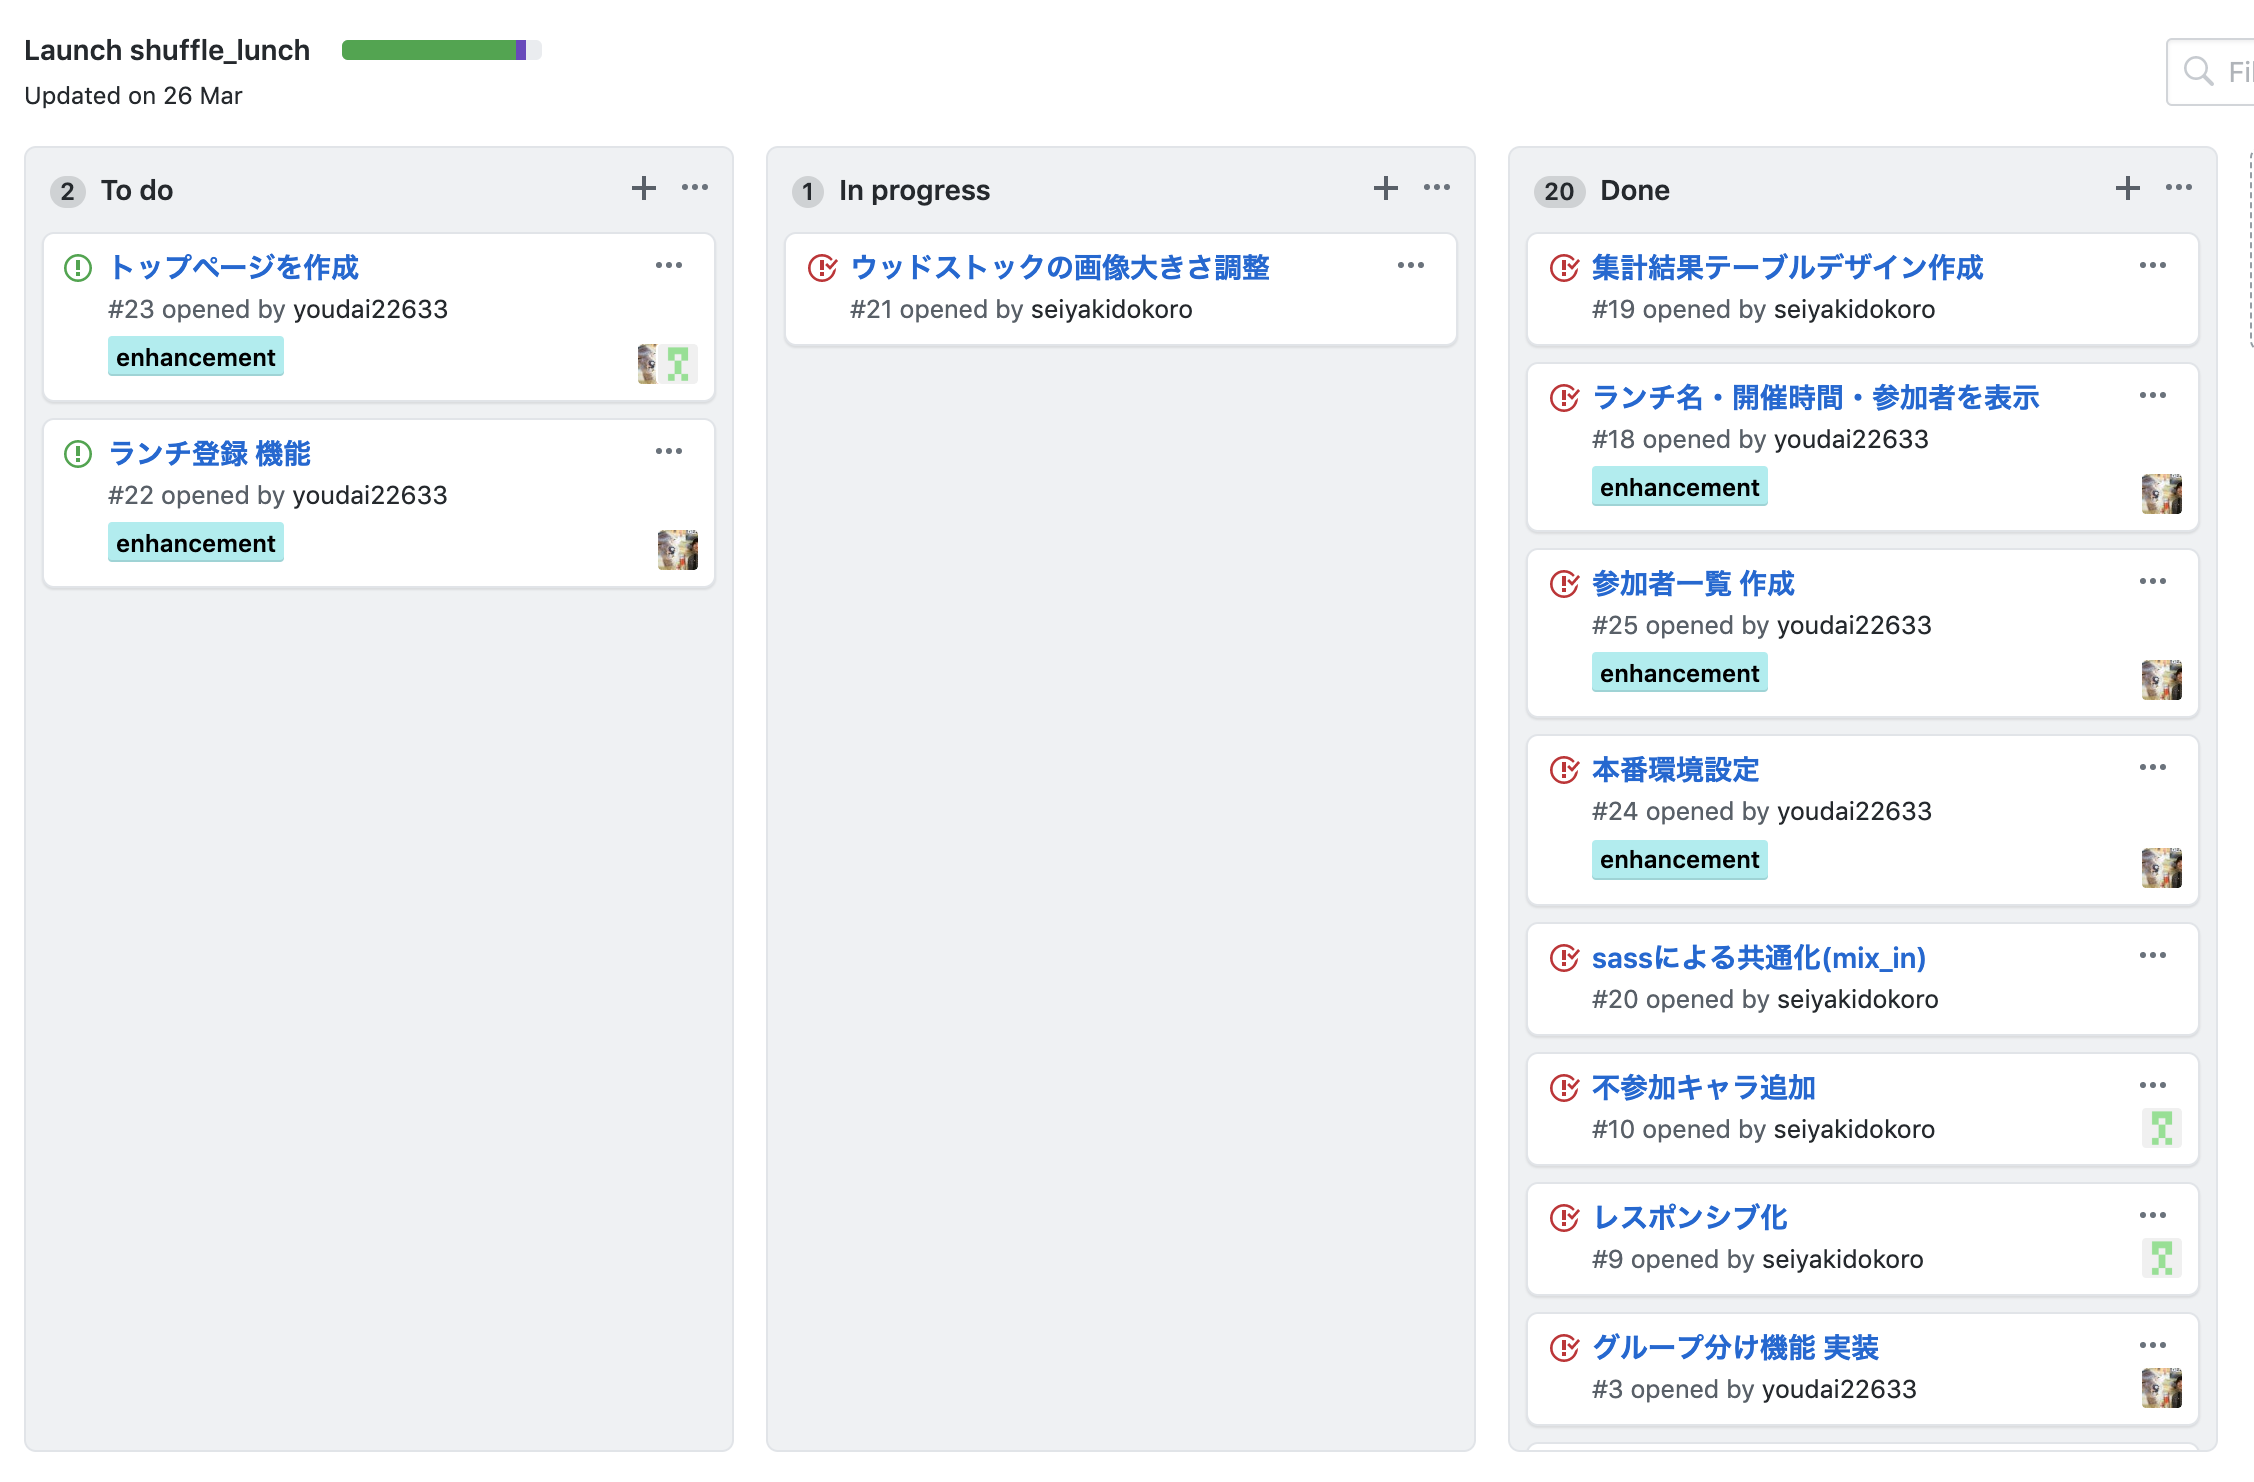Open card menu for issue #21
Viewport: 2254px width, 1482px height.
(x=1411, y=265)
